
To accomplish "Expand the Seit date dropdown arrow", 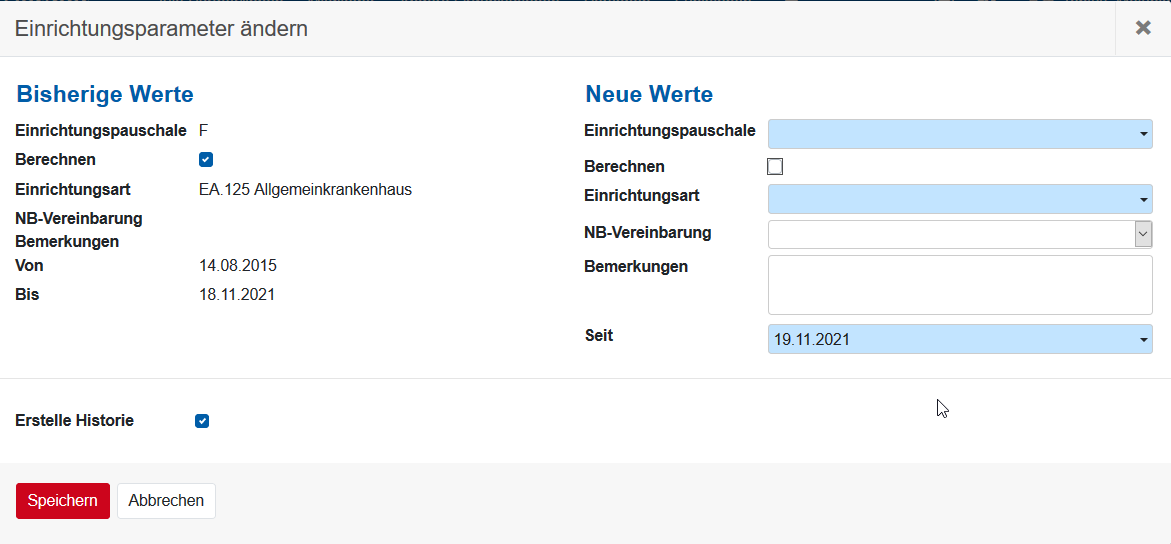I will (x=1143, y=340).
